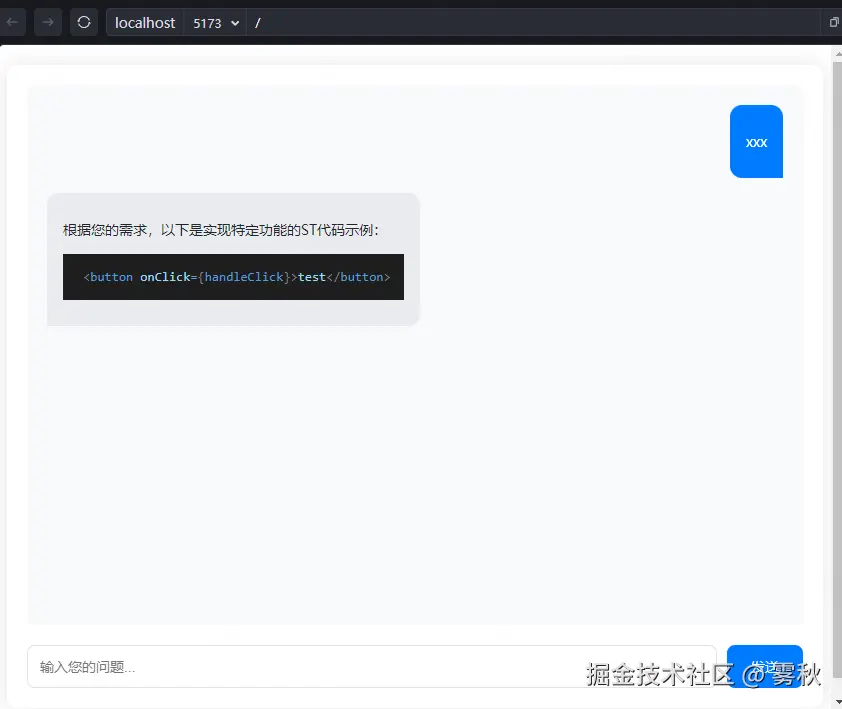Select the dark code block snippet
842x709 pixels.
[233, 277]
